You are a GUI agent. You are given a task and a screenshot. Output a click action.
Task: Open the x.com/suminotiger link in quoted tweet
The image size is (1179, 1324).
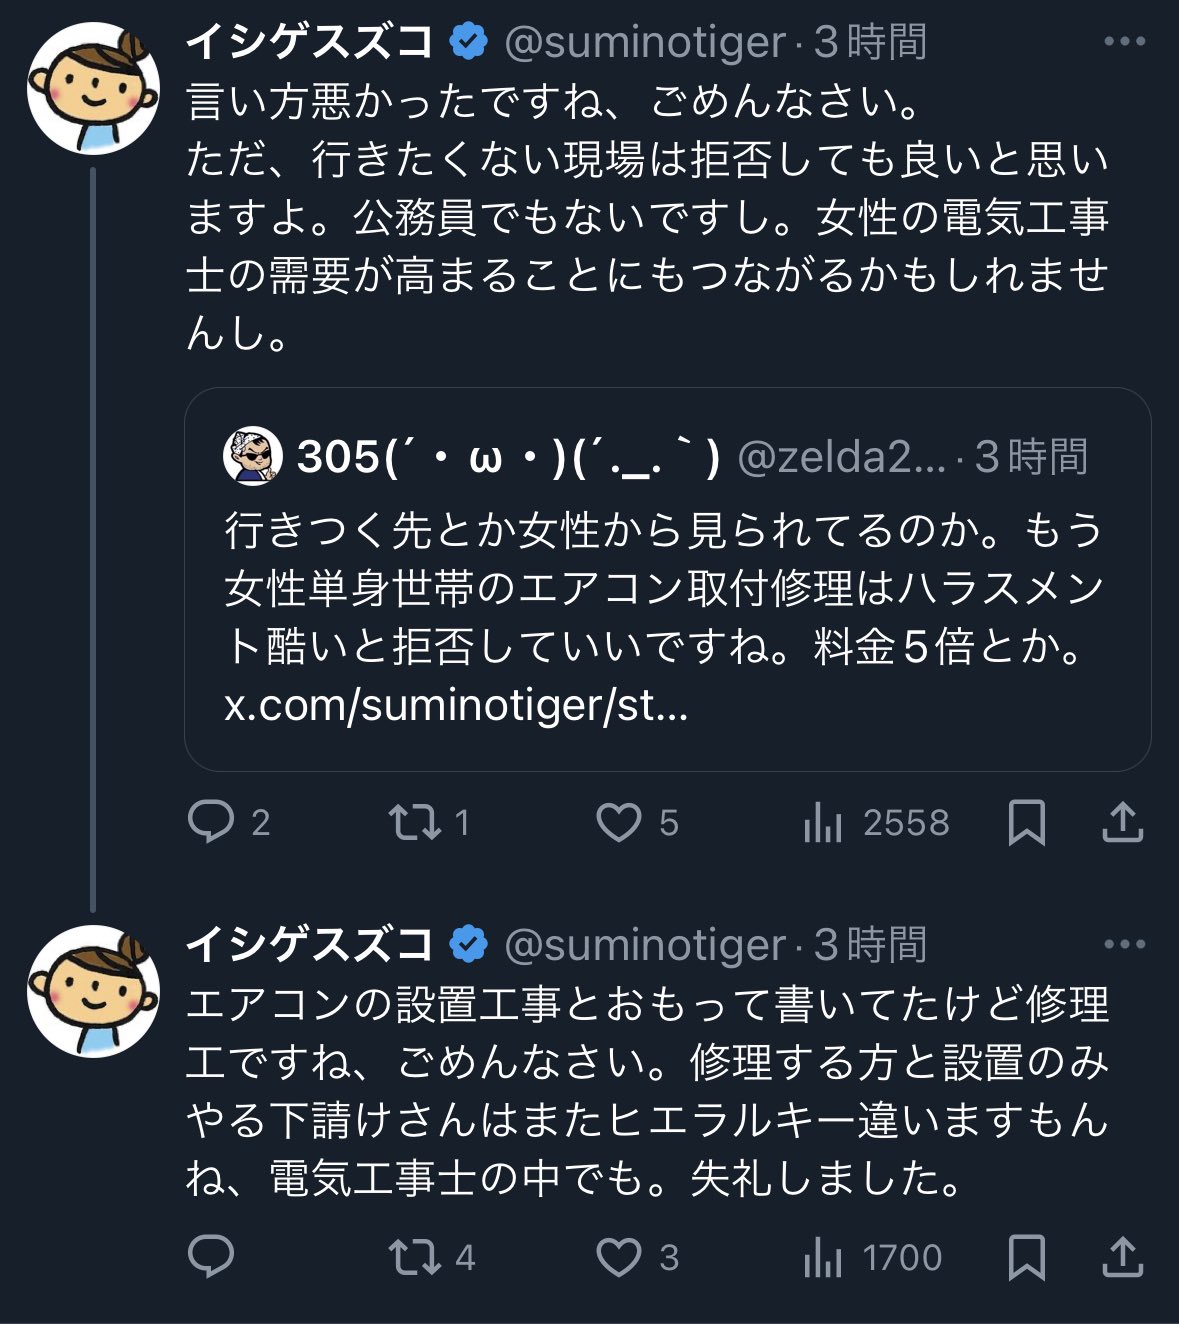pyautogui.click(x=456, y=706)
